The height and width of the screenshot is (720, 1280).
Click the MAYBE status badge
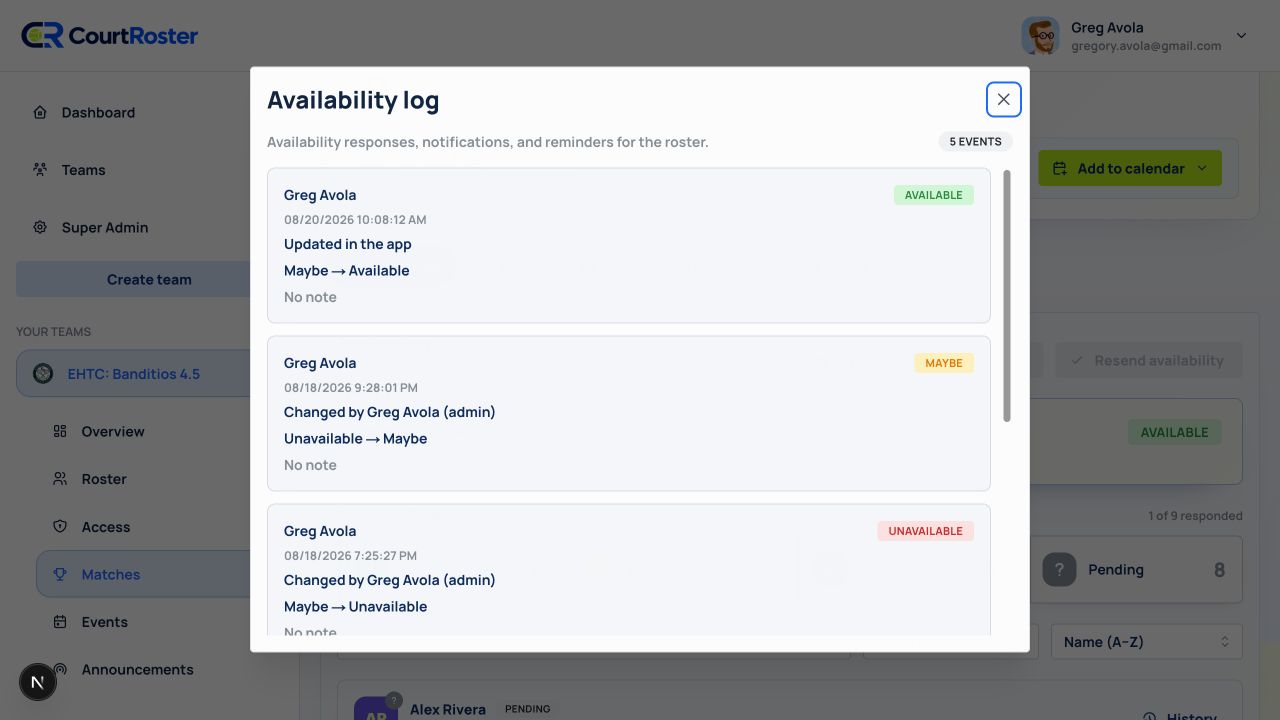pyautogui.click(x=944, y=363)
